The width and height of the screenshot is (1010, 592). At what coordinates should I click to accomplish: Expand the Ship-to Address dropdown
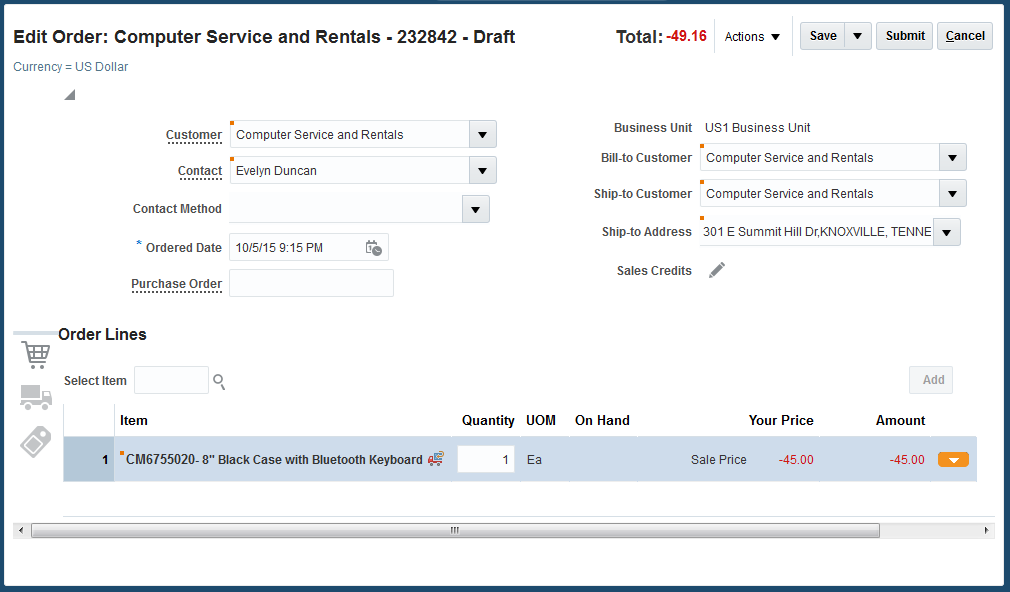(946, 231)
